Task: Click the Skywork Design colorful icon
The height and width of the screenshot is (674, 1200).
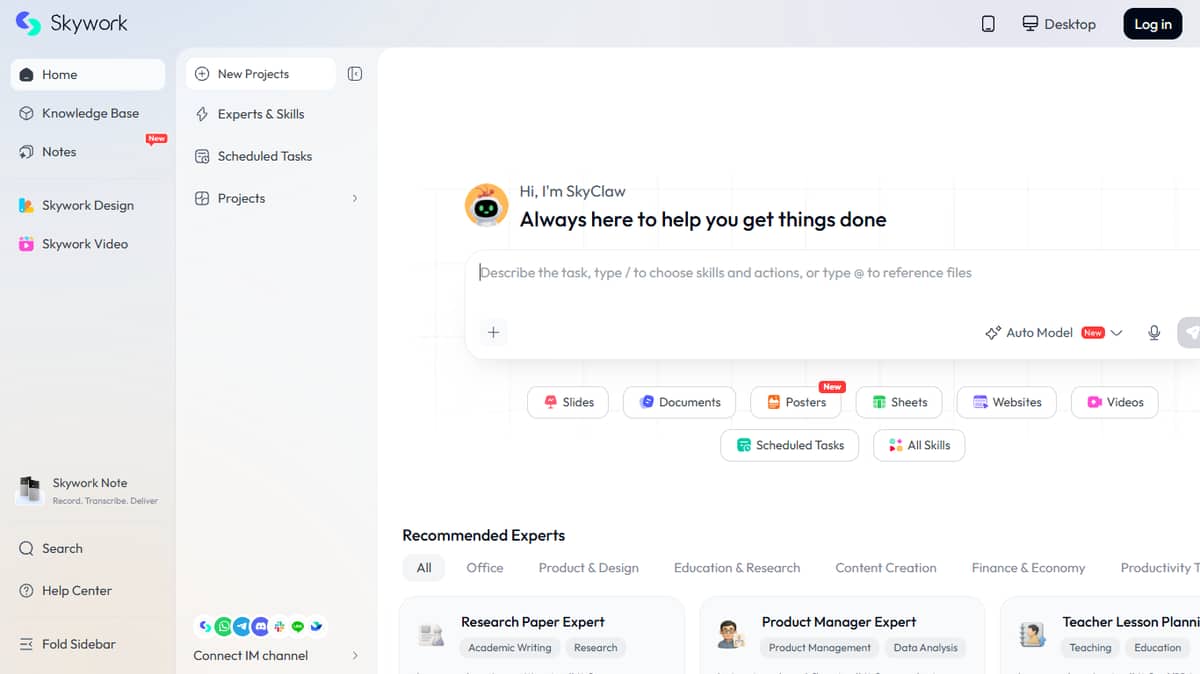Action: coord(27,205)
